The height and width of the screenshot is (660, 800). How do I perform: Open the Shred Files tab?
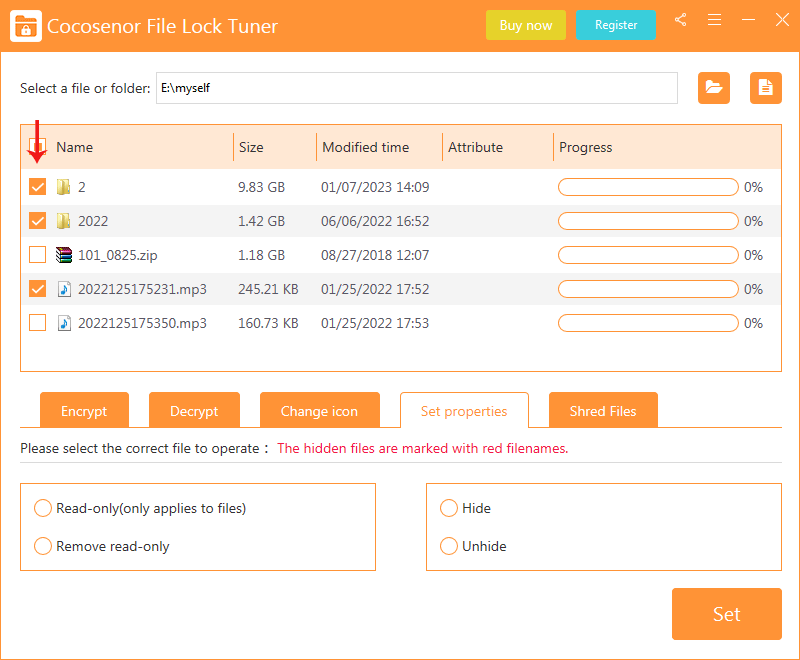pos(603,410)
